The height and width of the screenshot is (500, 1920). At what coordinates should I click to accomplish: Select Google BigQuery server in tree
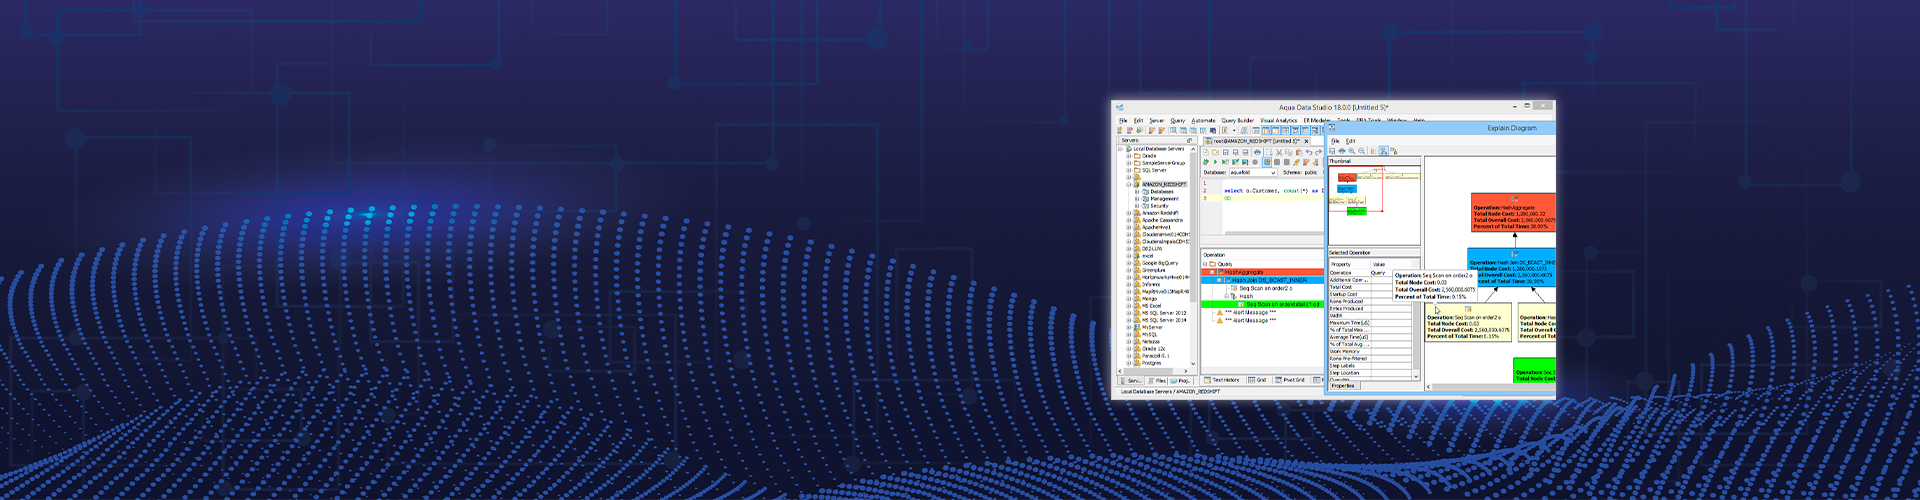(1160, 263)
